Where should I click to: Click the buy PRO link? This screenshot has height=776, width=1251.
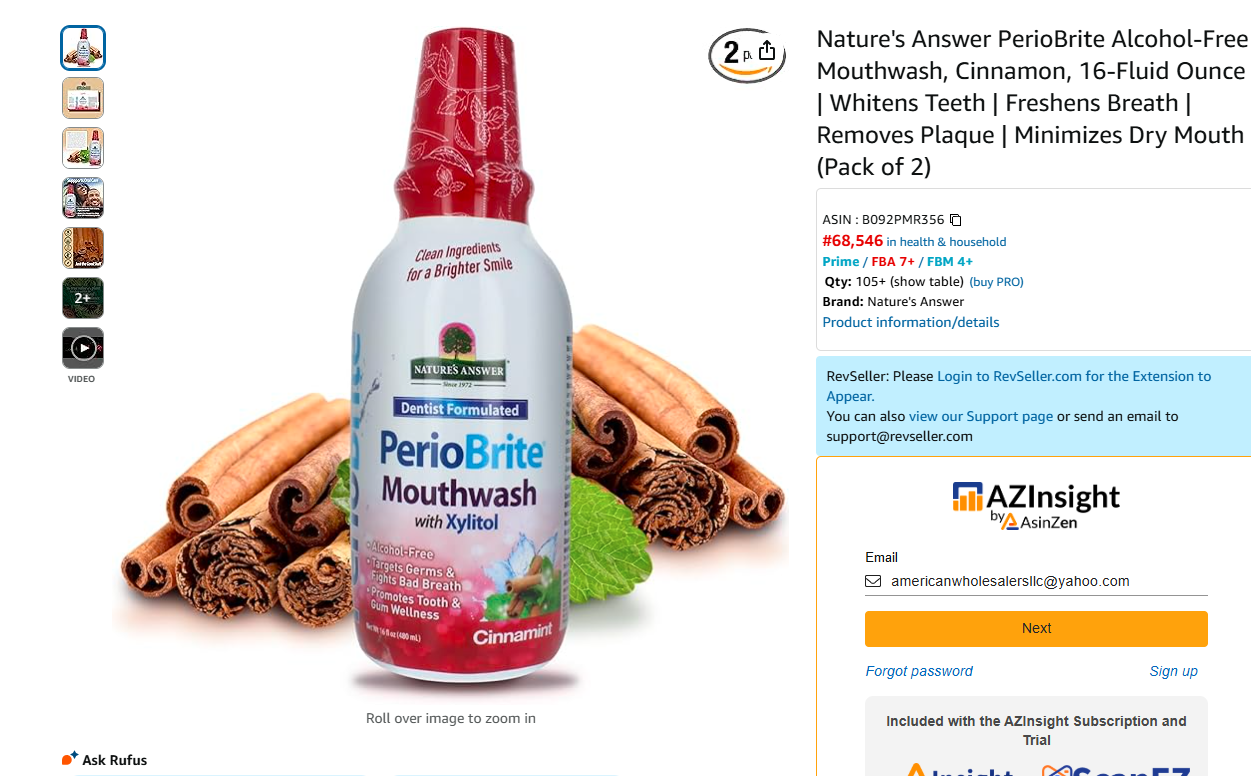point(996,282)
